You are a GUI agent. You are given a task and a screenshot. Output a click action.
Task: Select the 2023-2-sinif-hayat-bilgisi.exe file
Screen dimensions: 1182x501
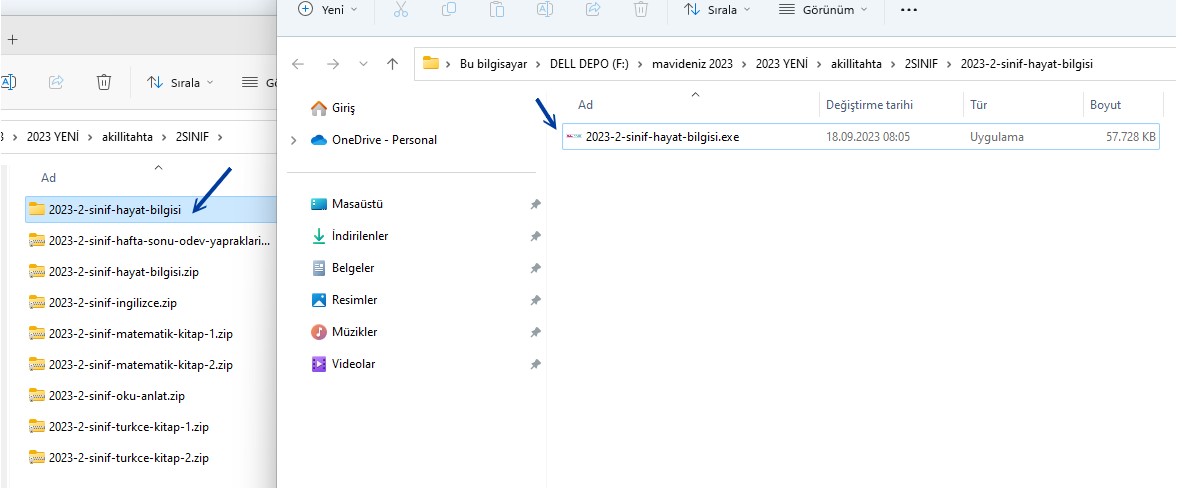662,137
